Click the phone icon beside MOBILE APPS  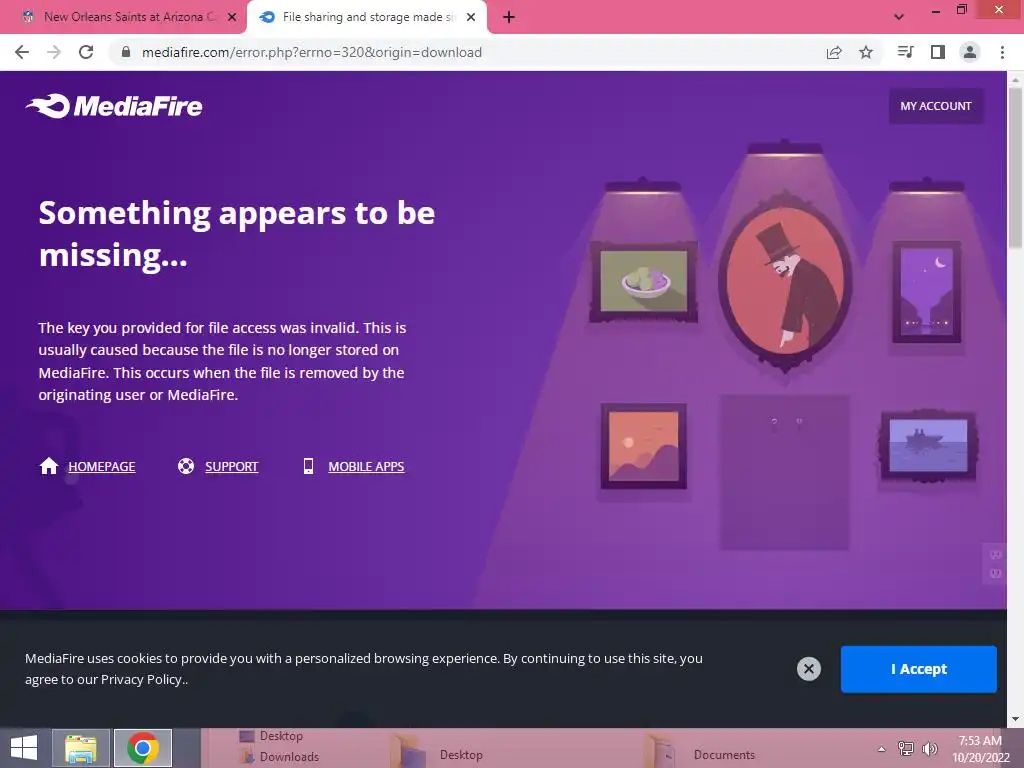(x=308, y=466)
